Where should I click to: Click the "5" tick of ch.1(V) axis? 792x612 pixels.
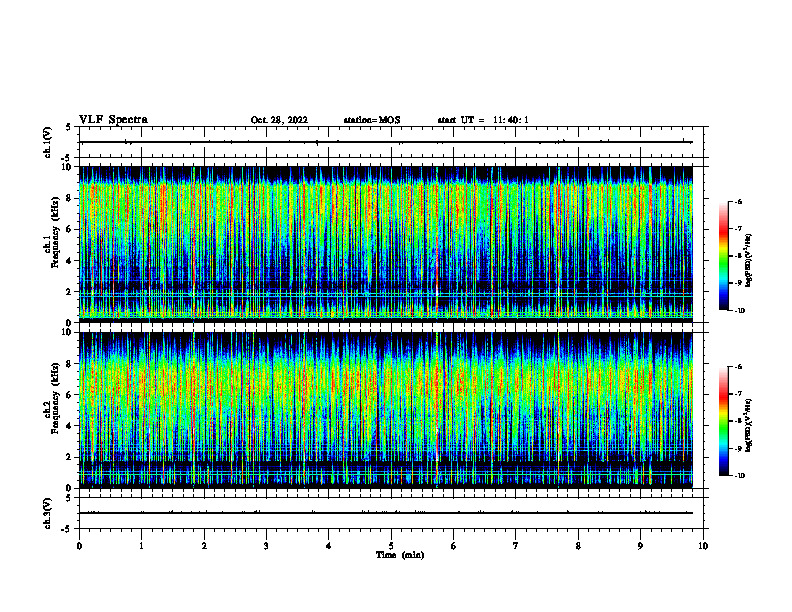69,128
